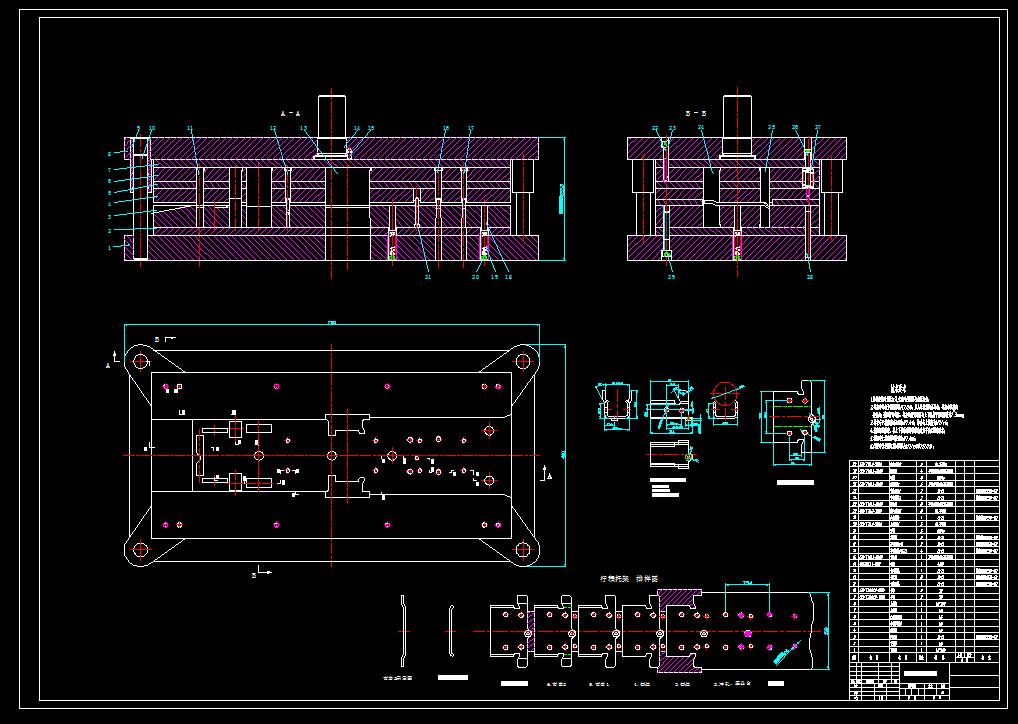Click the bent profile sketch left of strip
The width and height of the screenshot is (1018, 724).
404,631
